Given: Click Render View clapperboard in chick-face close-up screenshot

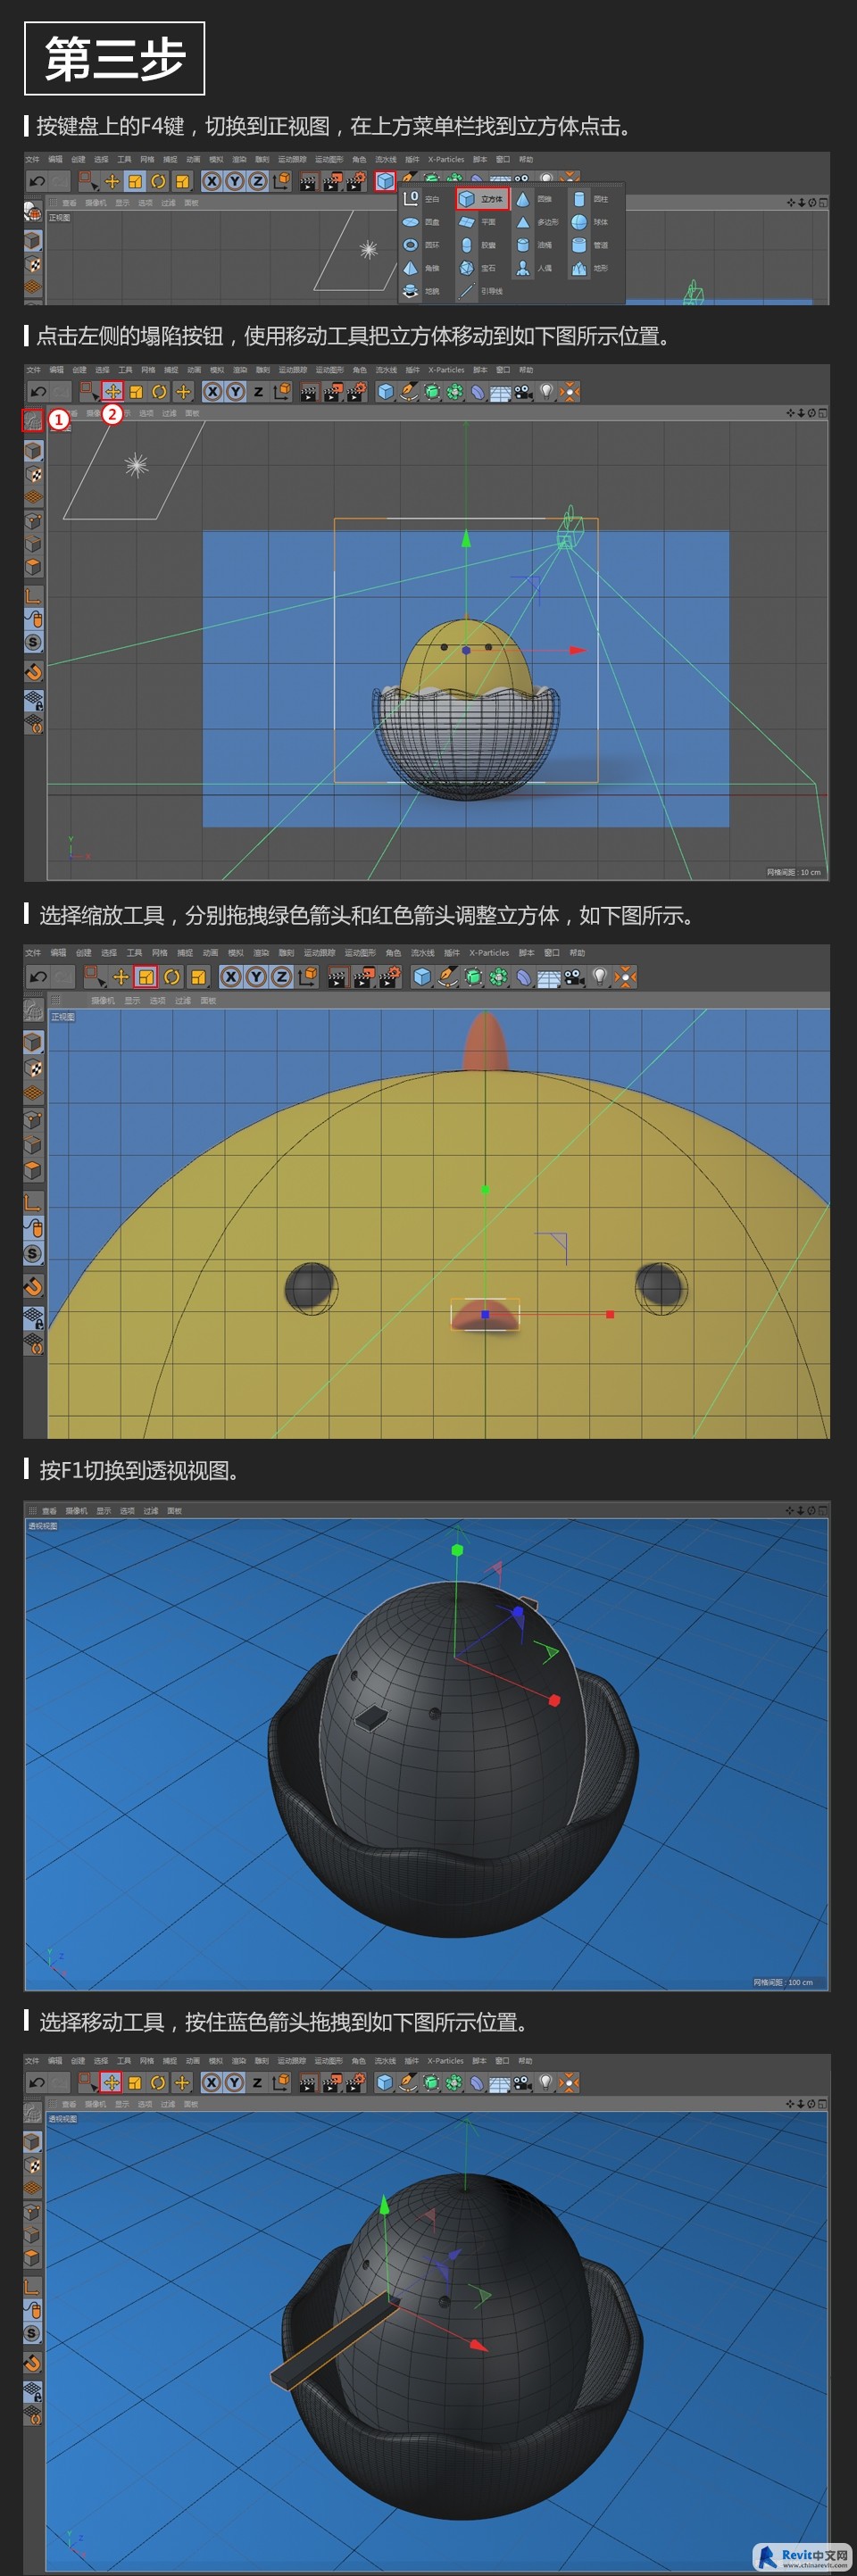Looking at the screenshot, I should [x=337, y=977].
